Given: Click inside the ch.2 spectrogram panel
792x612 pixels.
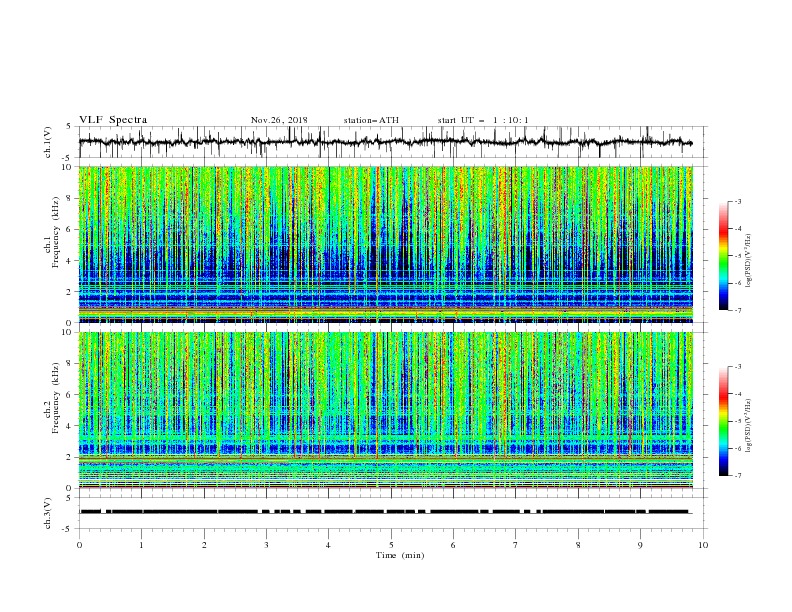Looking at the screenshot, I should [385, 410].
